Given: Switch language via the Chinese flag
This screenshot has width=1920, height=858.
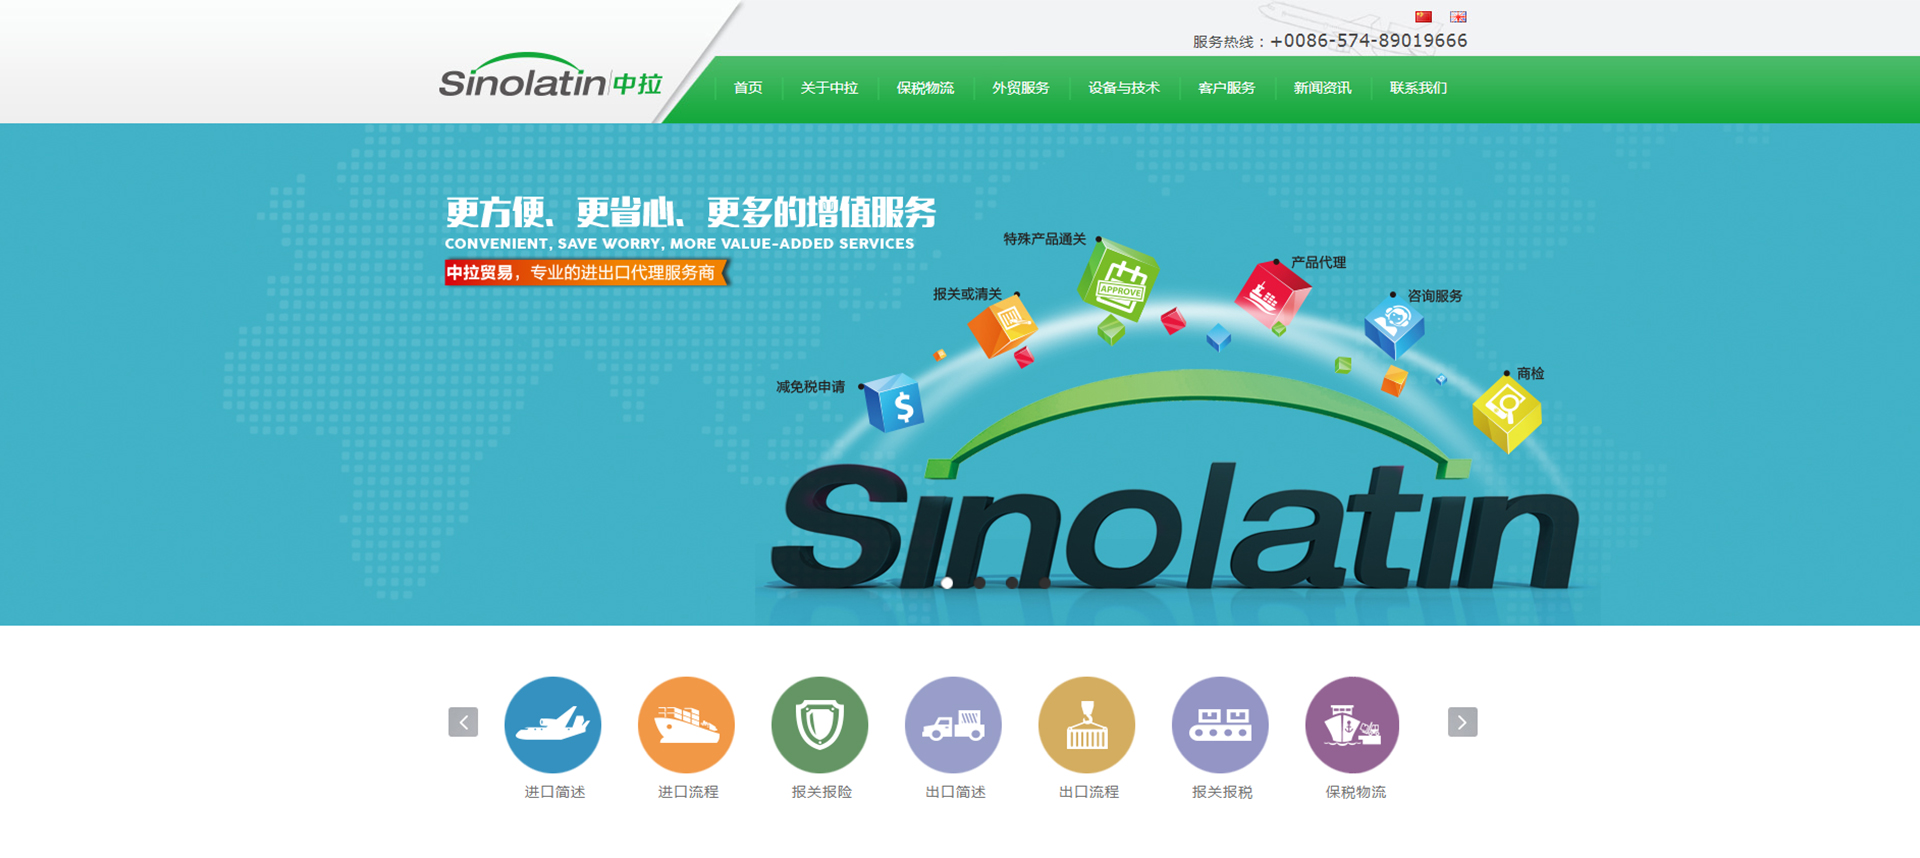Looking at the screenshot, I should pyautogui.click(x=1423, y=17).
